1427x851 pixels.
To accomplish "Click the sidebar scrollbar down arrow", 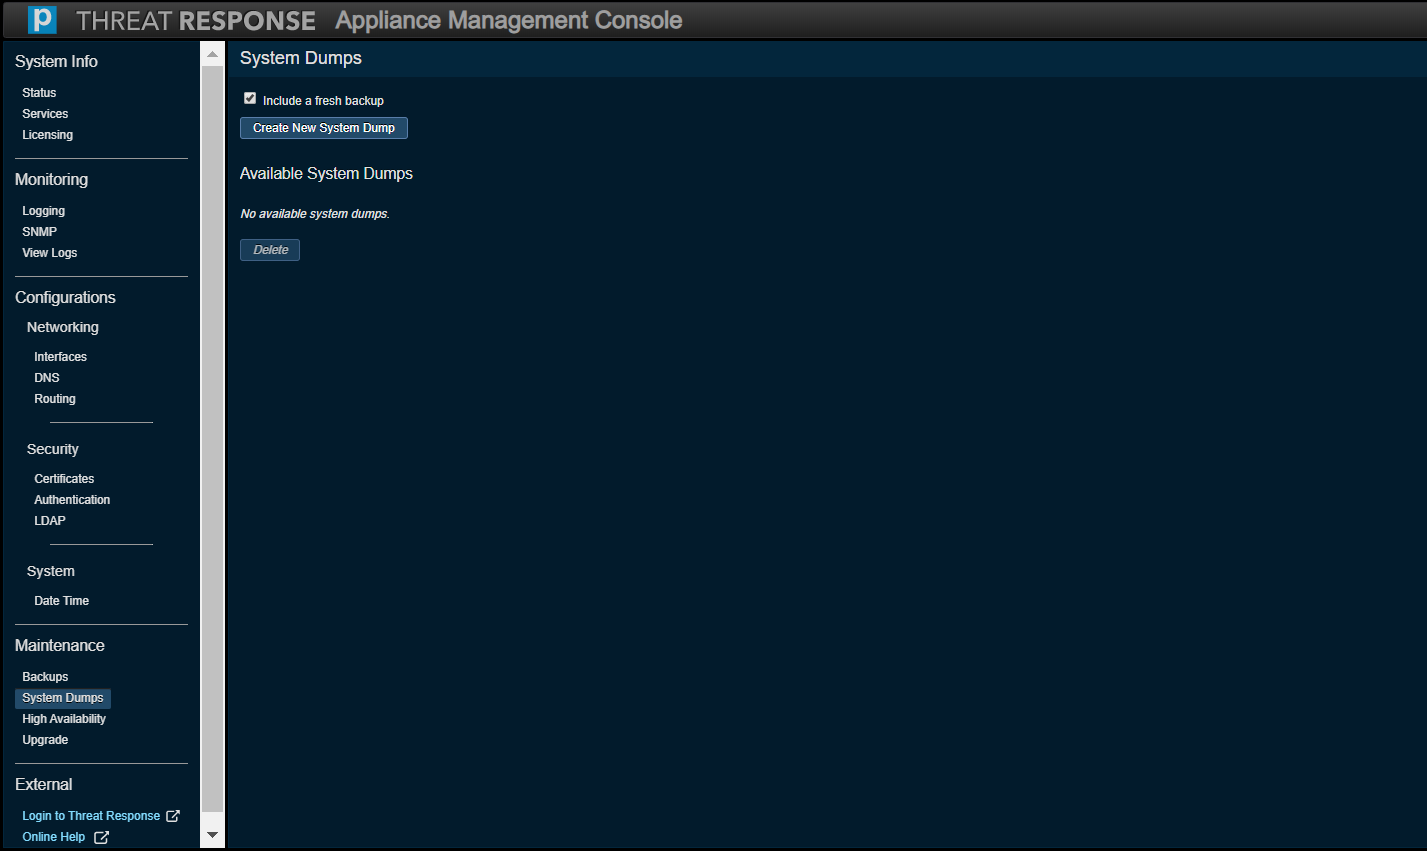I will (212, 835).
